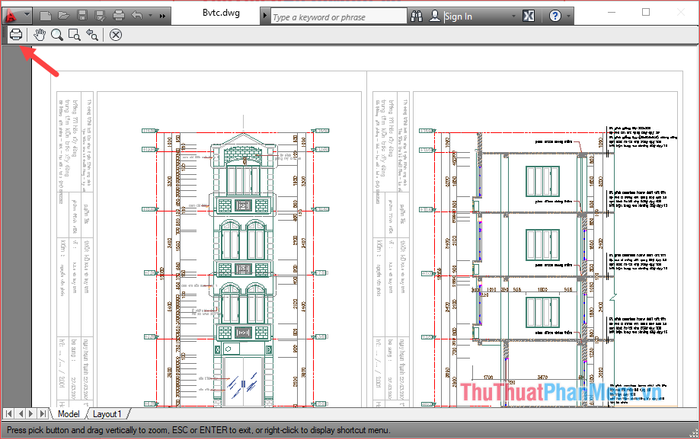Click the Save As icon
This screenshot has height=439, width=700.
point(100,16)
